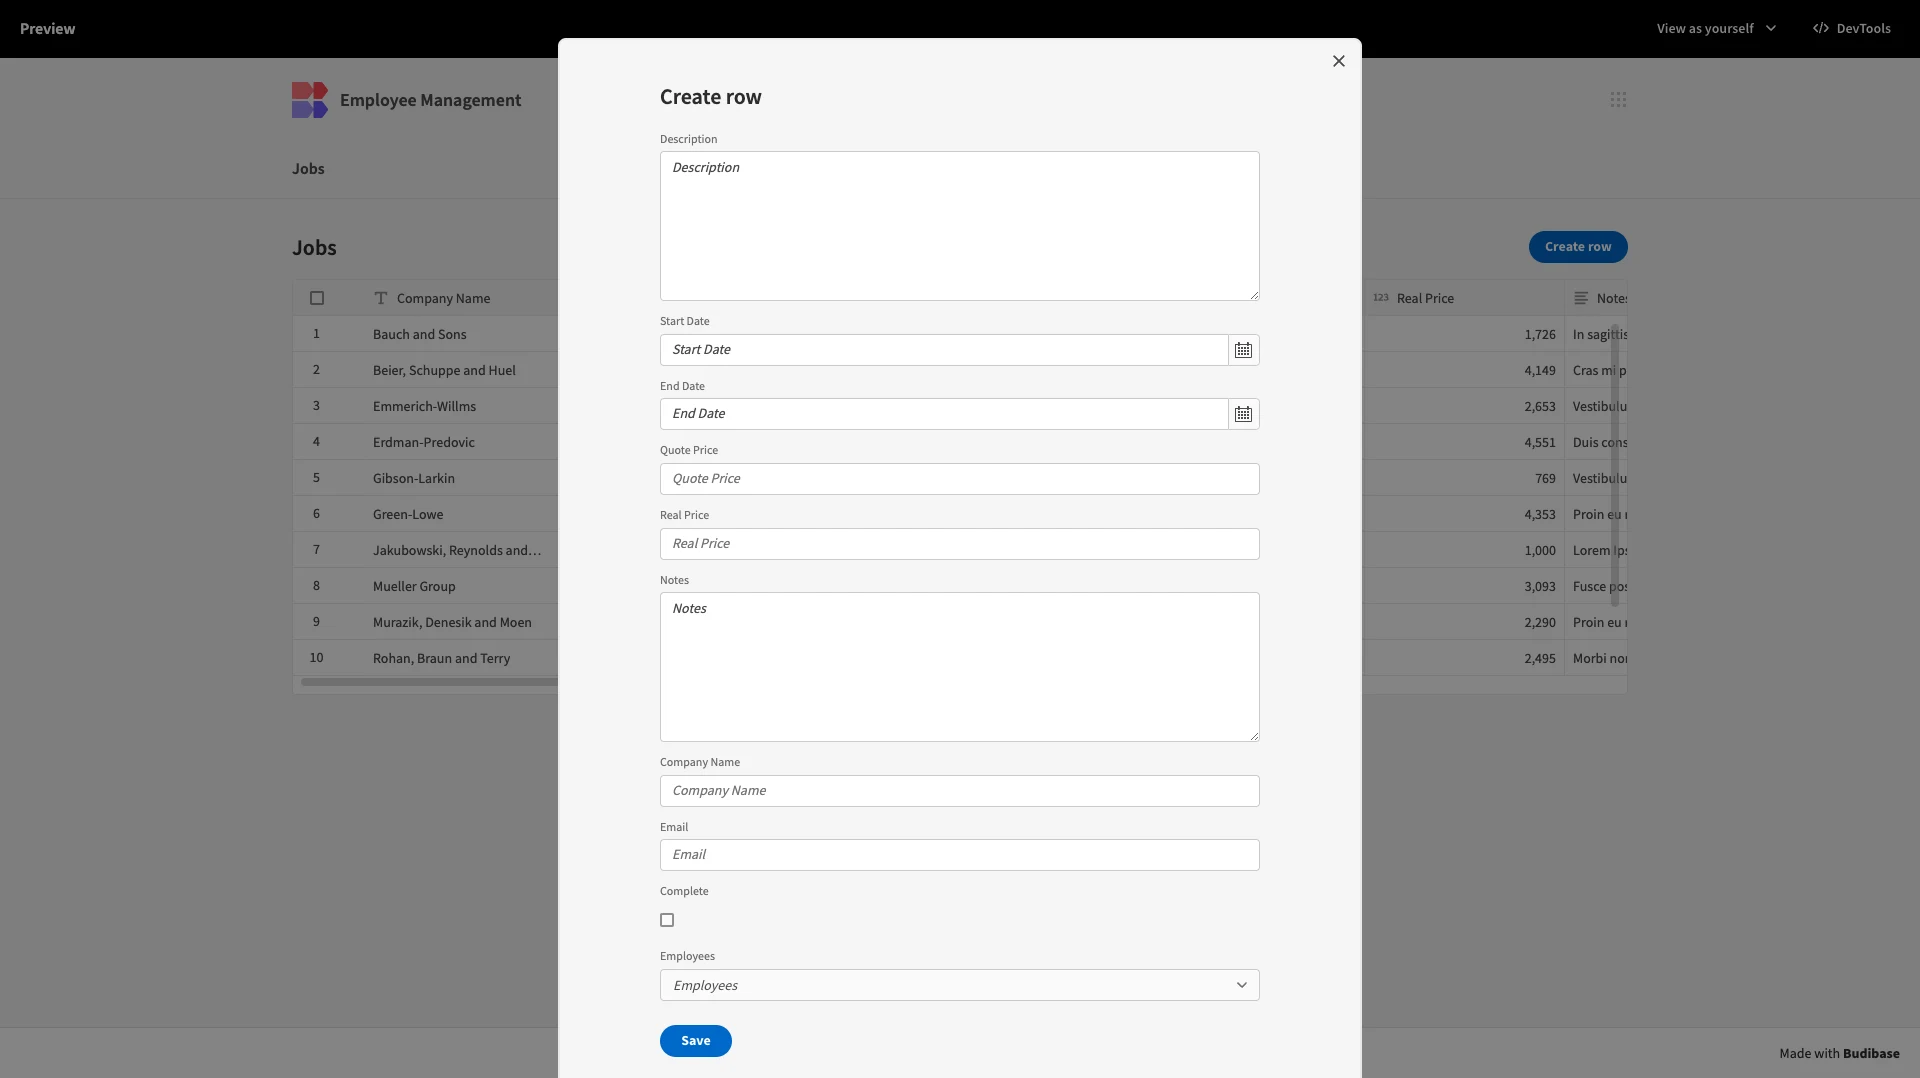Expand the Employees dropdown
This screenshot has width=1920, height=1078.
959,985
